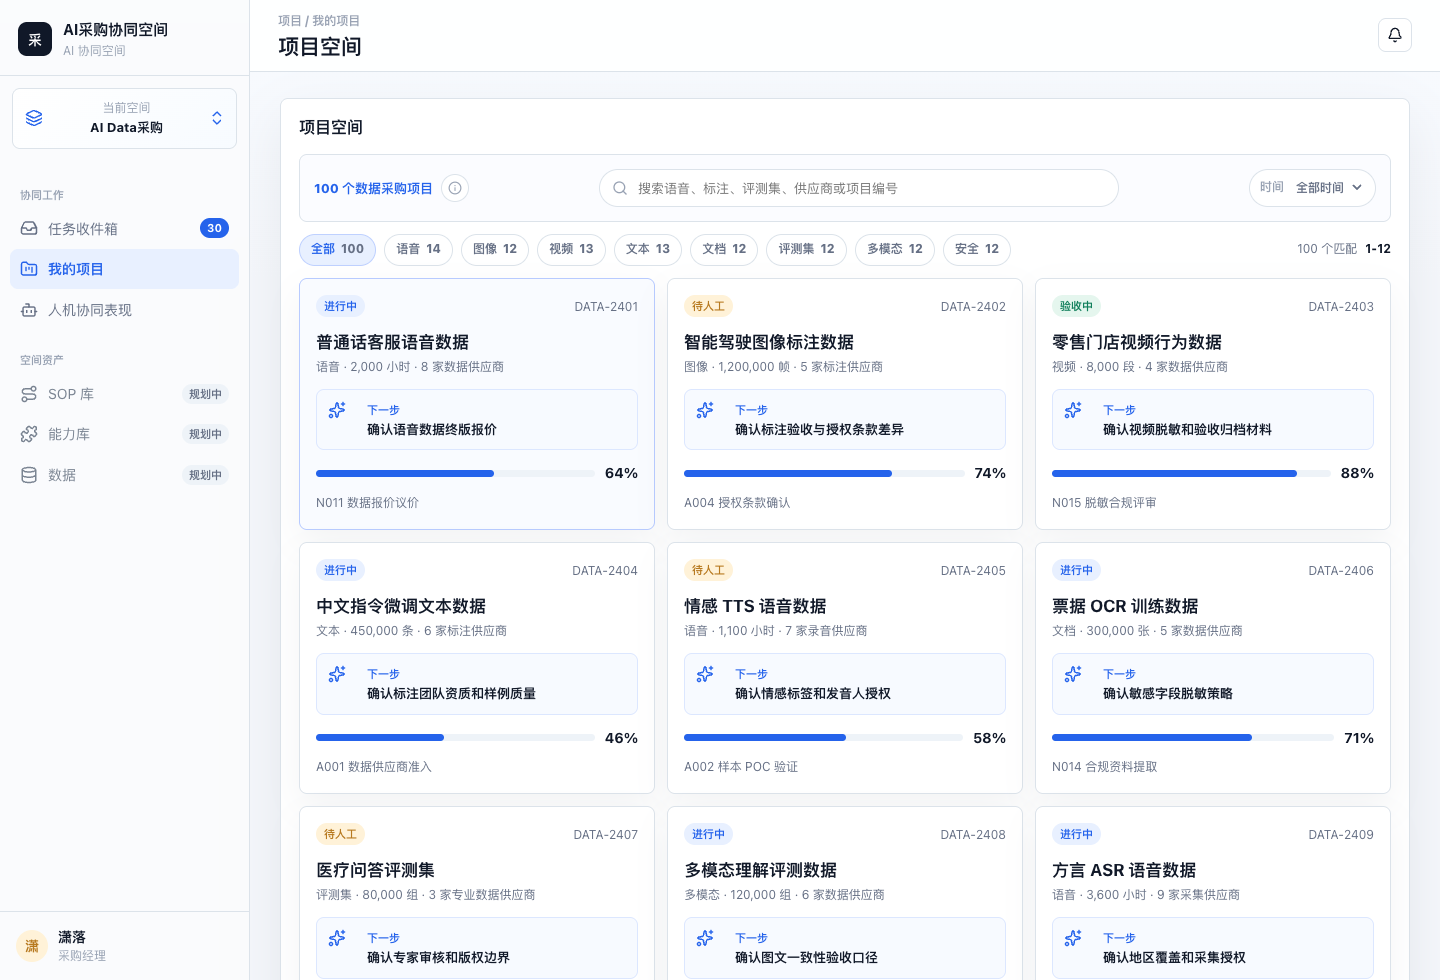Image resolution: width=1440 pixels, height=980 pixels.
Task: Click the info icon beside 100 个数据采购项目
Action: (x=455, y=188)
